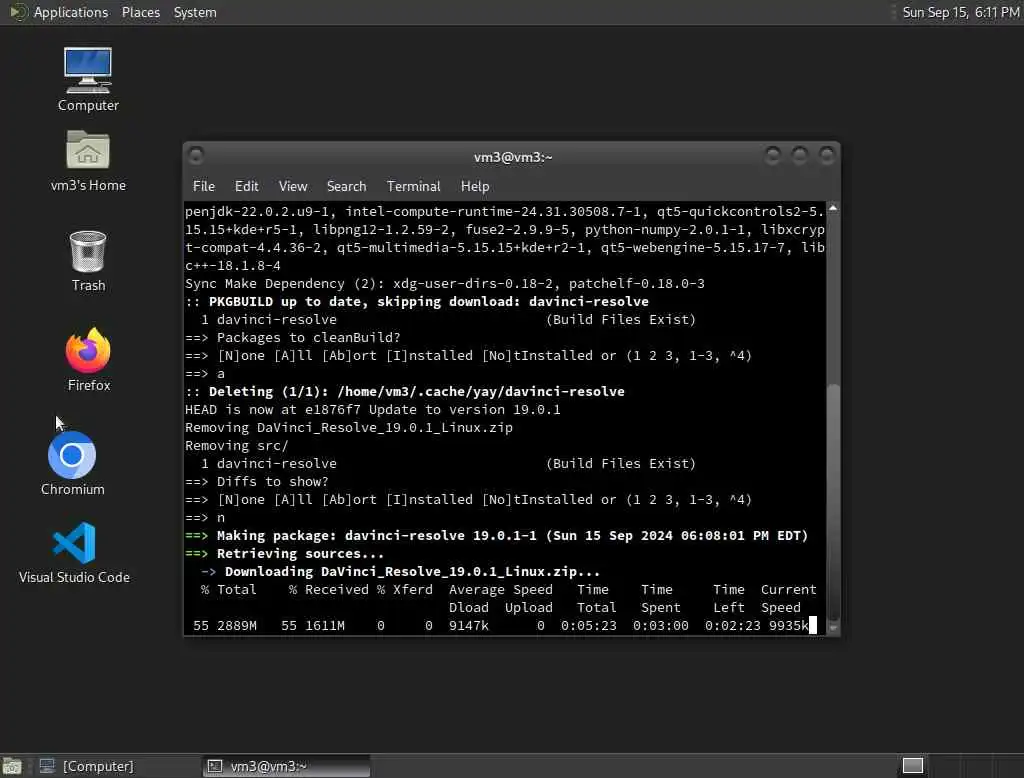Click the terminal scrollbar up arrow
This screenshot has height=778, width=1024.
833,208
